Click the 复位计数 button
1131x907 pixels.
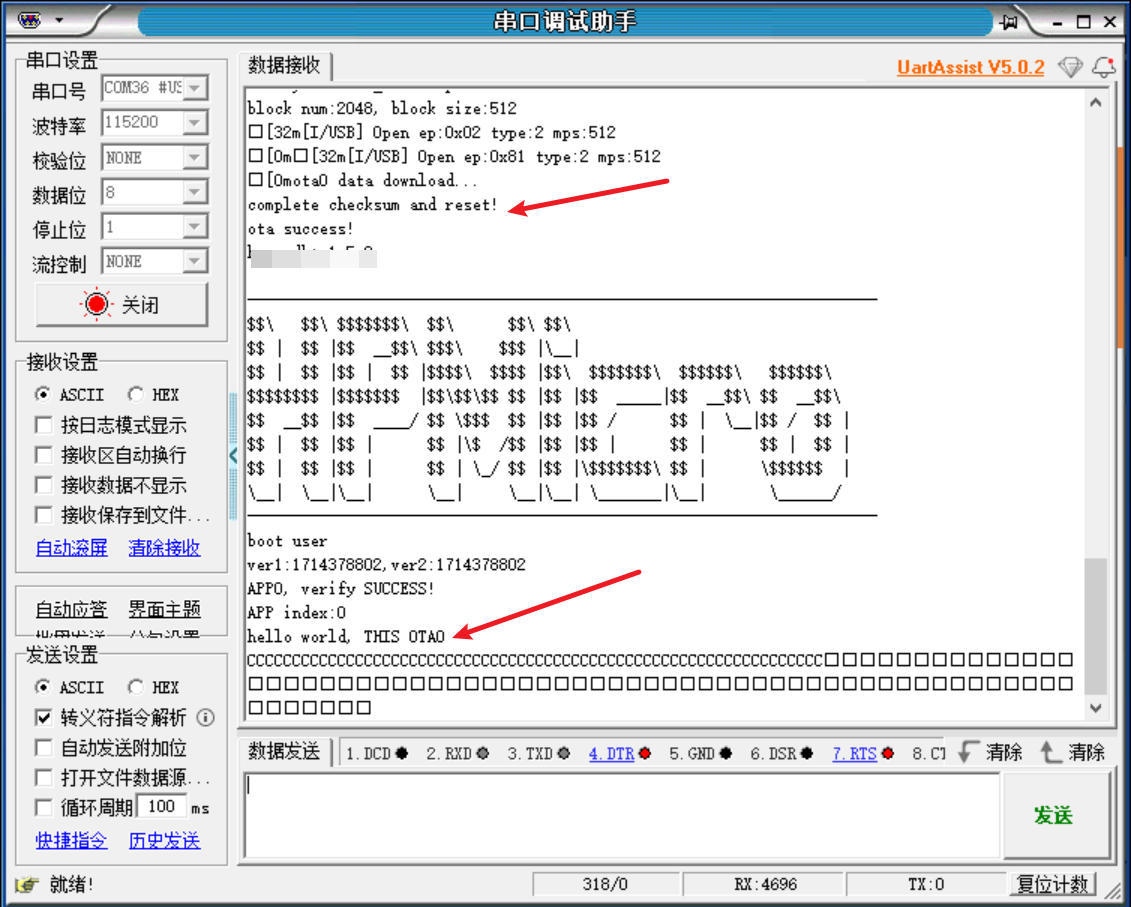pos(1052,885)
